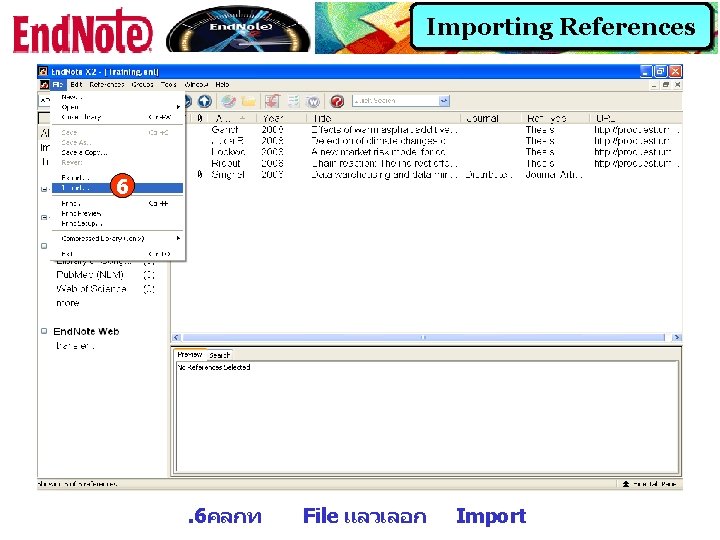Select Web of Science in the groups panel
720x540 pixels.
[x=91, y=288]
